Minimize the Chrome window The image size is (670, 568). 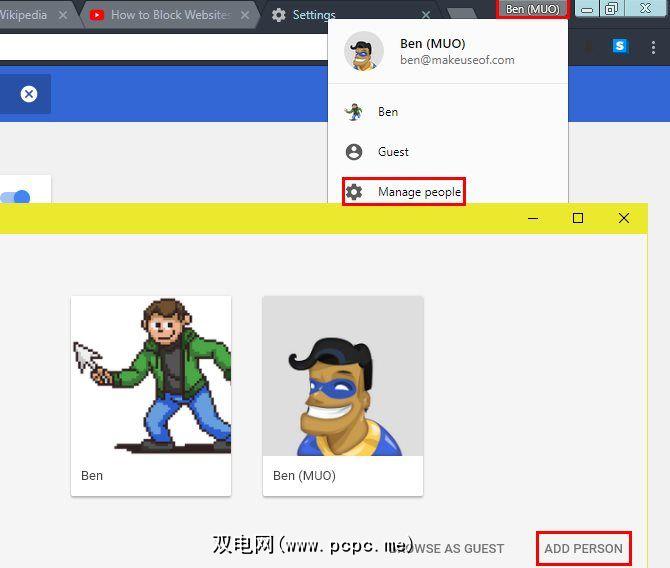[587, 9]
